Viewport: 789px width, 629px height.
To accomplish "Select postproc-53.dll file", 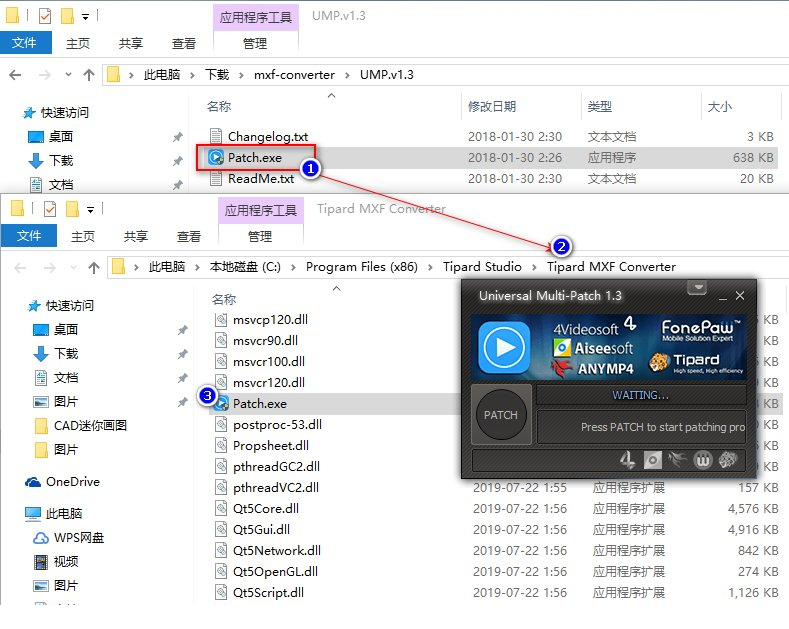I will point(277,425).
